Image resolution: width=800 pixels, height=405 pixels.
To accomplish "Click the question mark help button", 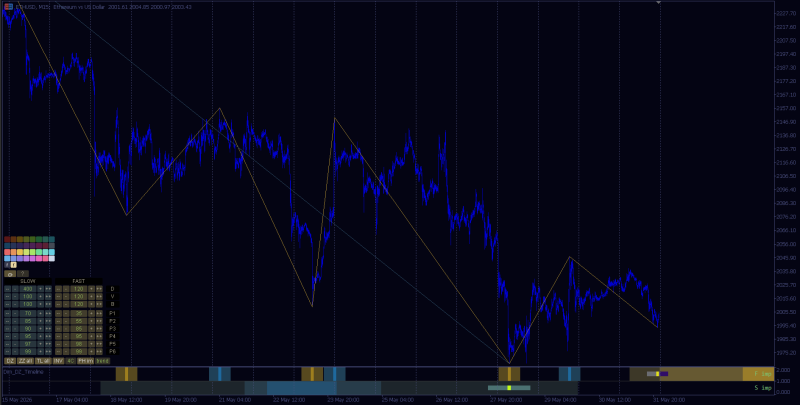I will coord(22,273).
